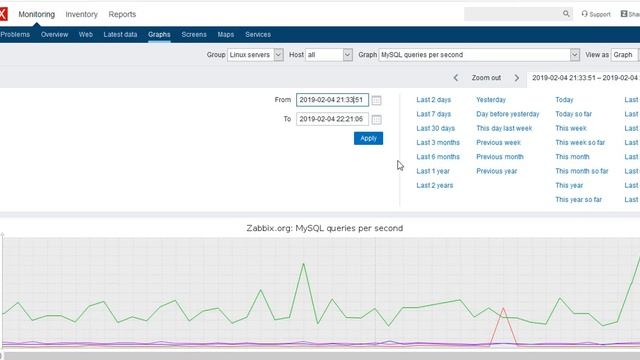The height and width of the screenshot is (360, 640).
Task: Select Last 7 days range
Action: coord(433,114)
